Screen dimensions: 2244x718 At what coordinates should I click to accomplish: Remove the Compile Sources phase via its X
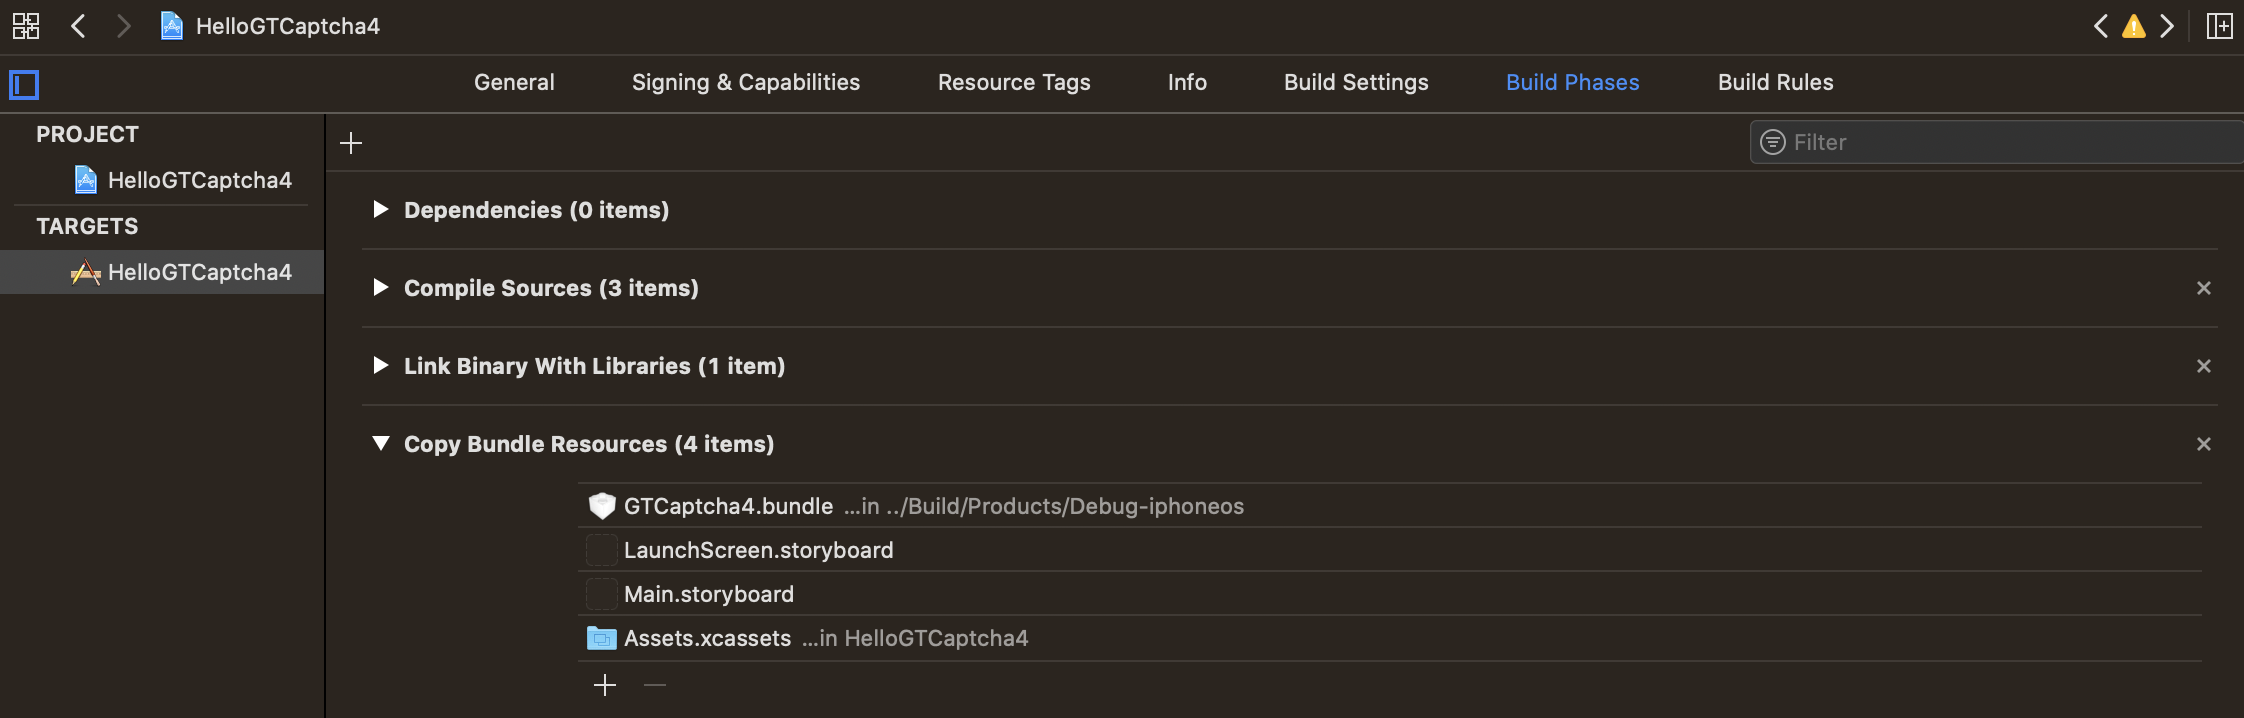2204,288
